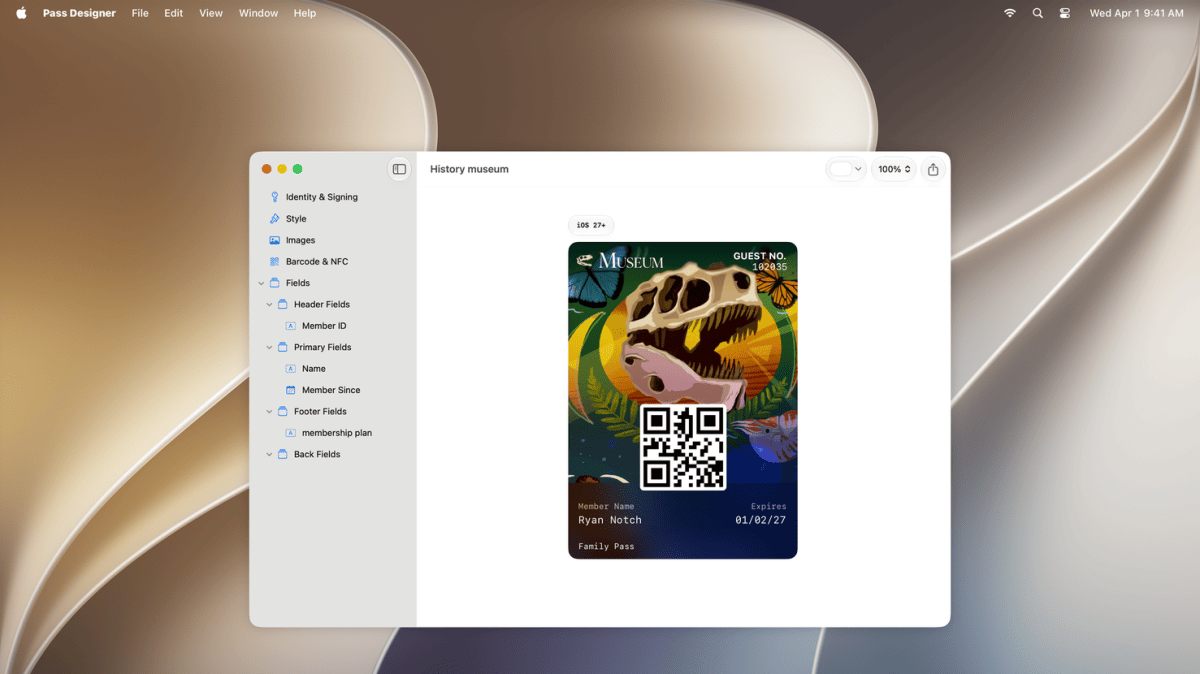Open the Apple menu logo
This screenshot has width=1200, height=674.
(21, 13)
